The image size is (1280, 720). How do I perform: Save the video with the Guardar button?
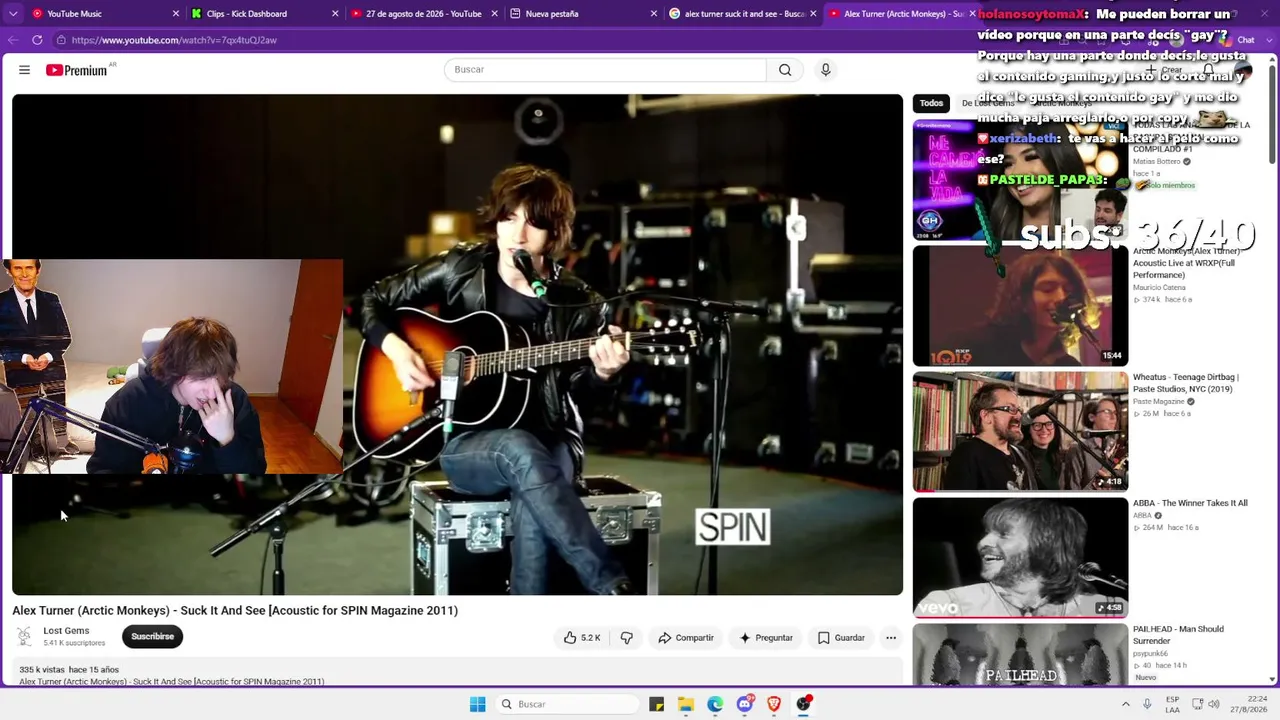(840, 638)
